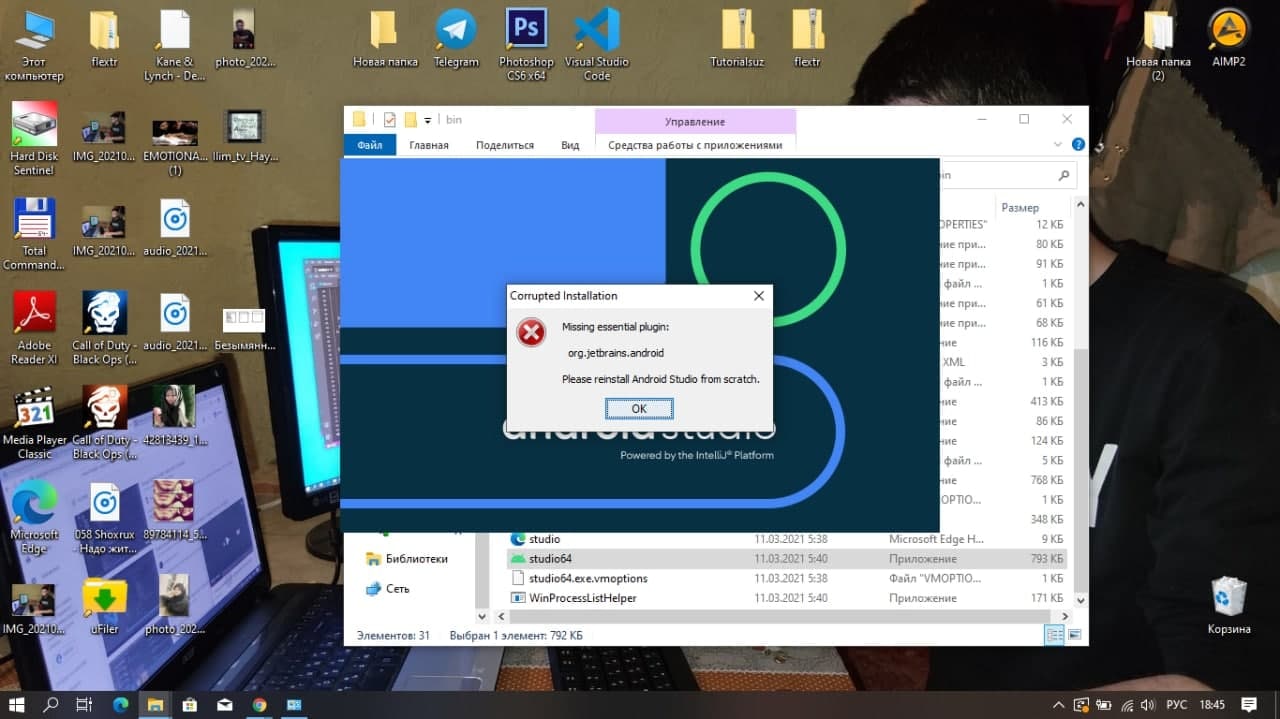
Task: Open Microsoft Store on taskbar
Action: click(189, 704)
